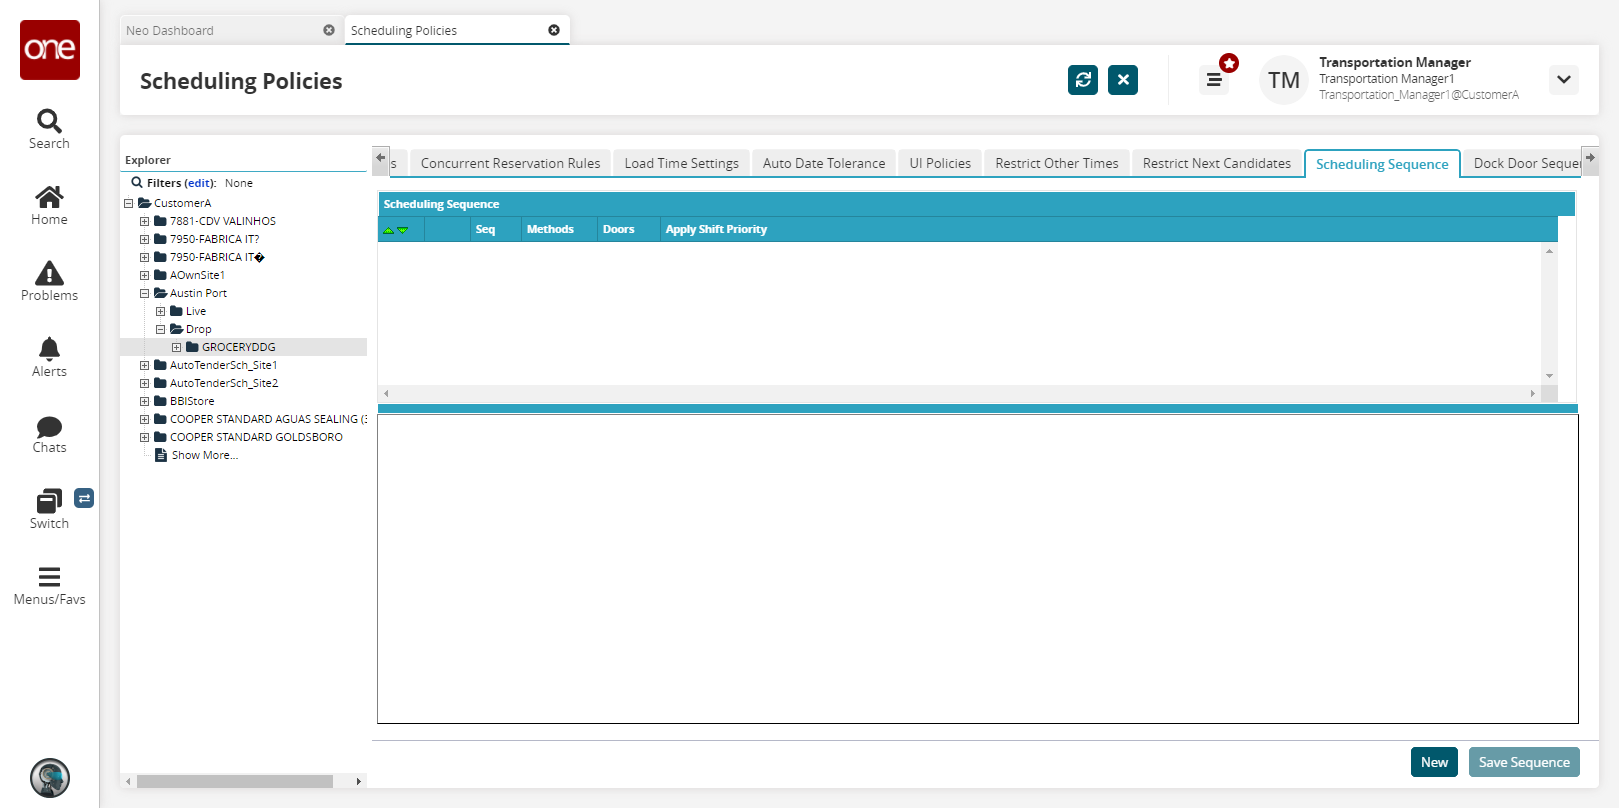The height and width of the screenshot is (808, 1619).
Task: Click the ONE logo icon
Action: pyautogui.click(x=50, y=50)
